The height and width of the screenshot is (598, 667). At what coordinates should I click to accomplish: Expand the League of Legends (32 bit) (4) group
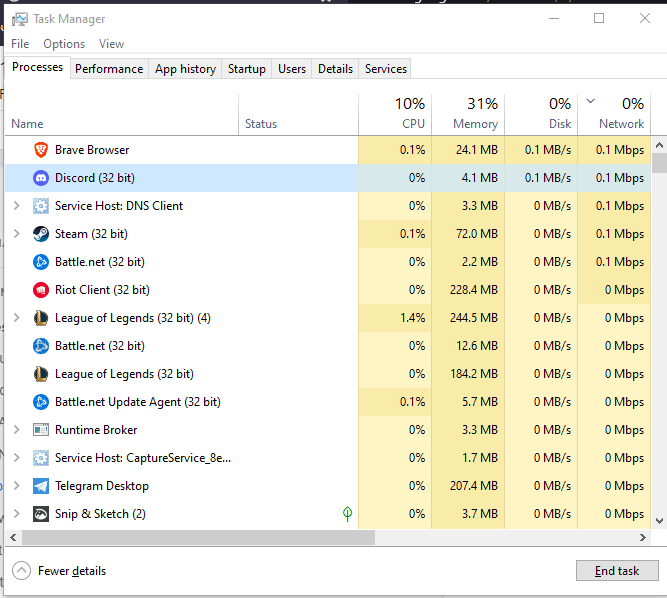pyautogui.click(x=17, y=318)
